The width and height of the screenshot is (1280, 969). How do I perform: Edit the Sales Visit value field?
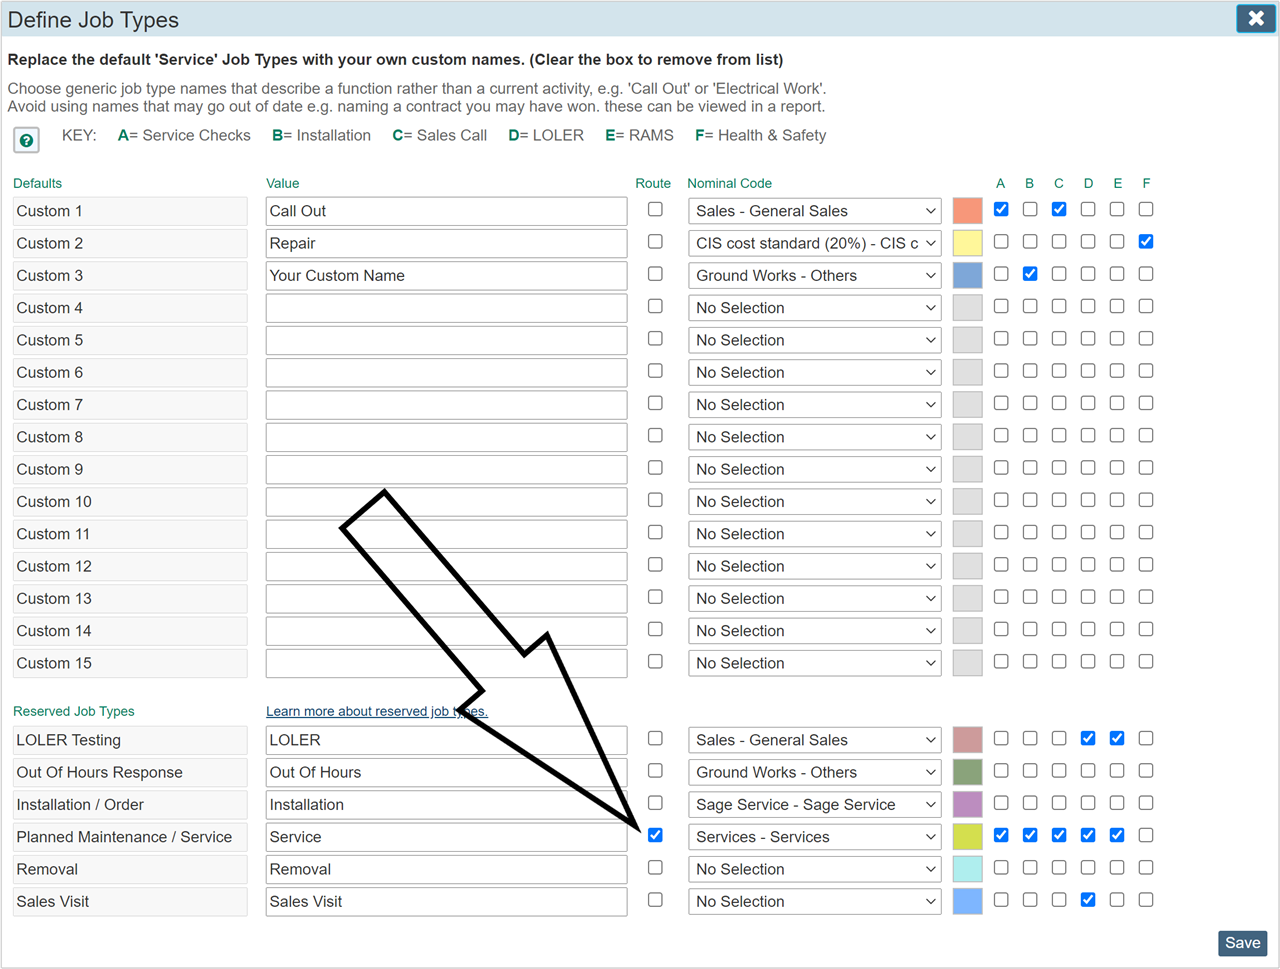point(446,902)
